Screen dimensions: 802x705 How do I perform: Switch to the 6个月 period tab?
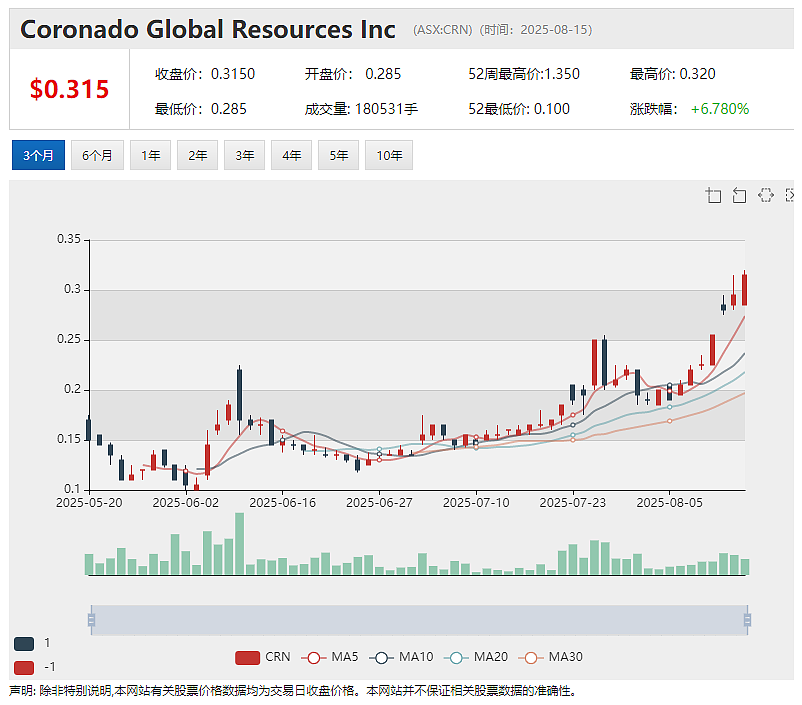97,155
